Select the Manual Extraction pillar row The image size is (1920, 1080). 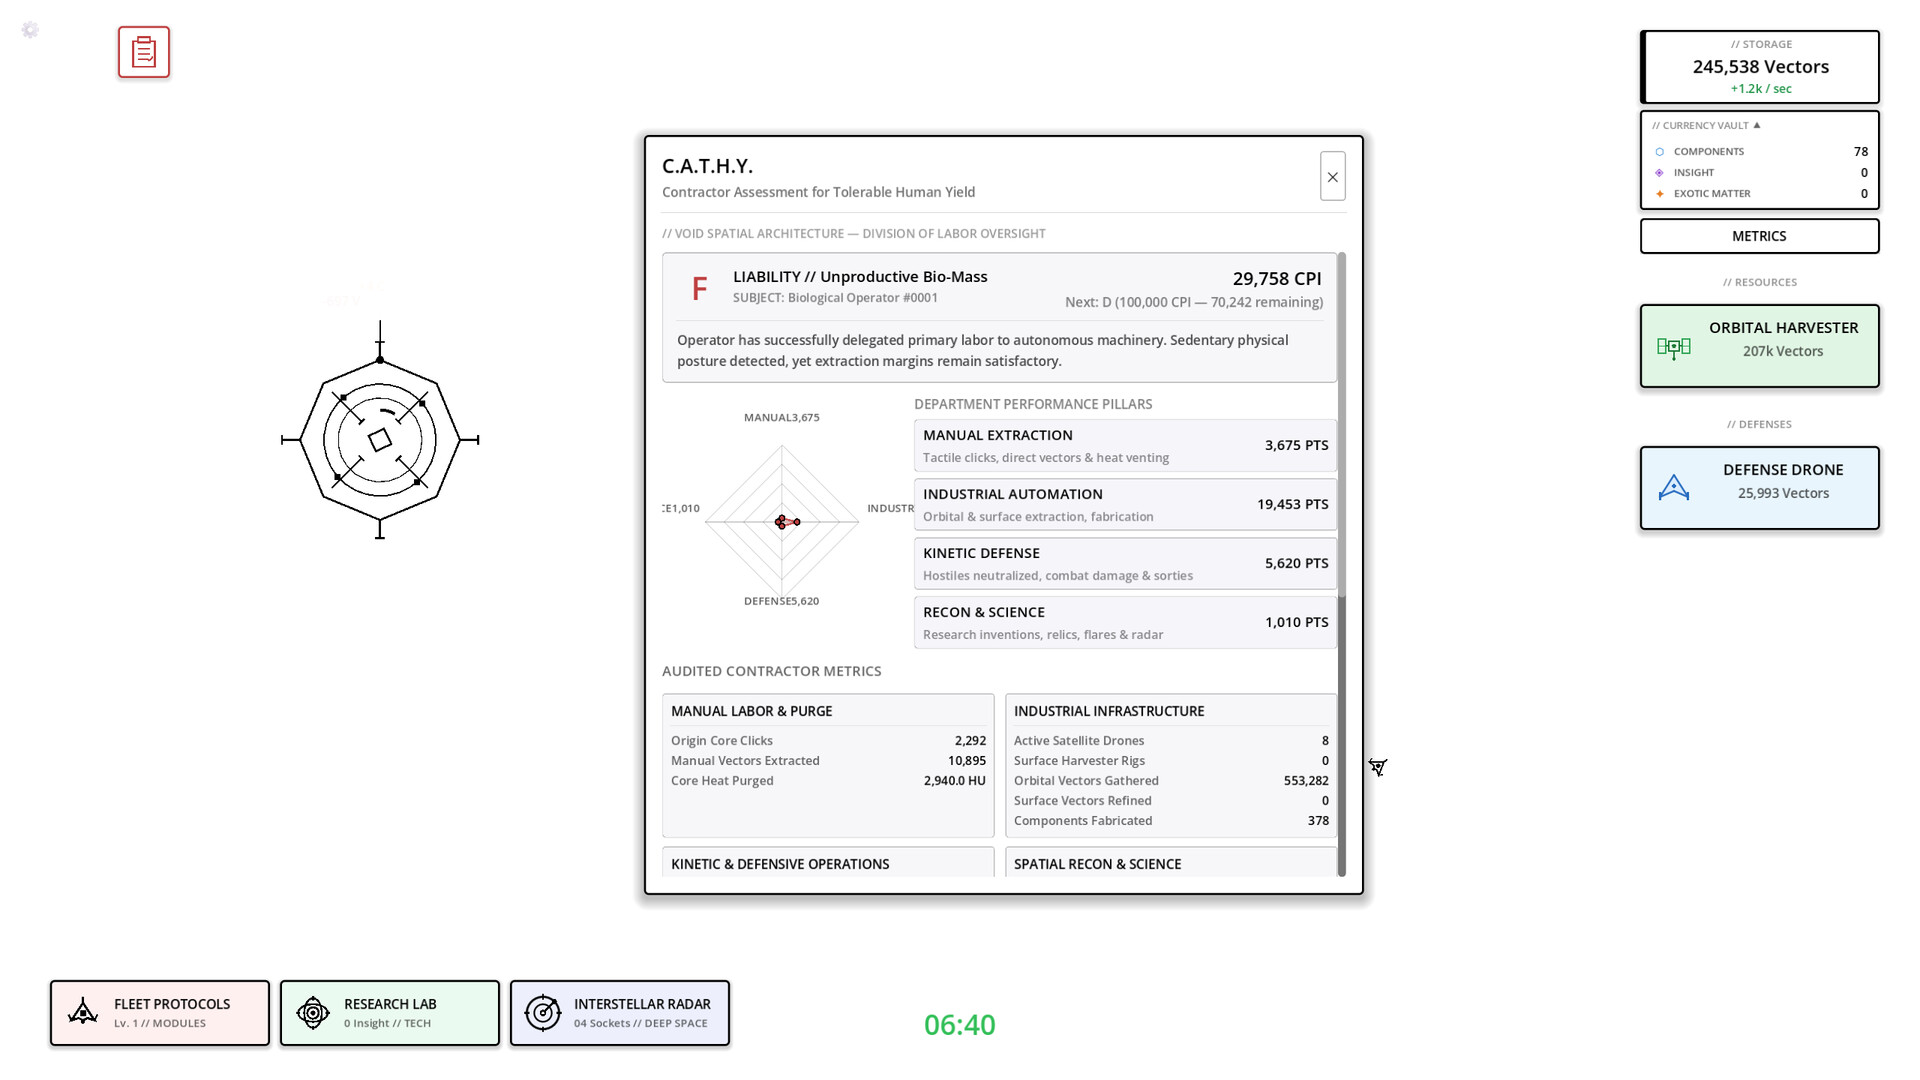1125,445
